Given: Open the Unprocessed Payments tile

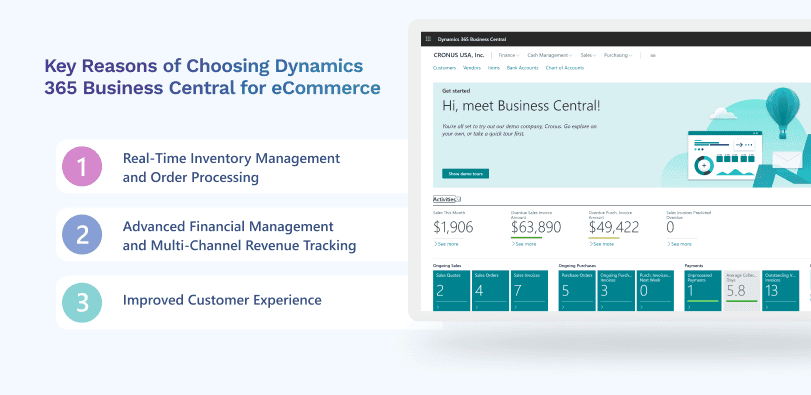Looking at the screenshot, I should 703,291.
